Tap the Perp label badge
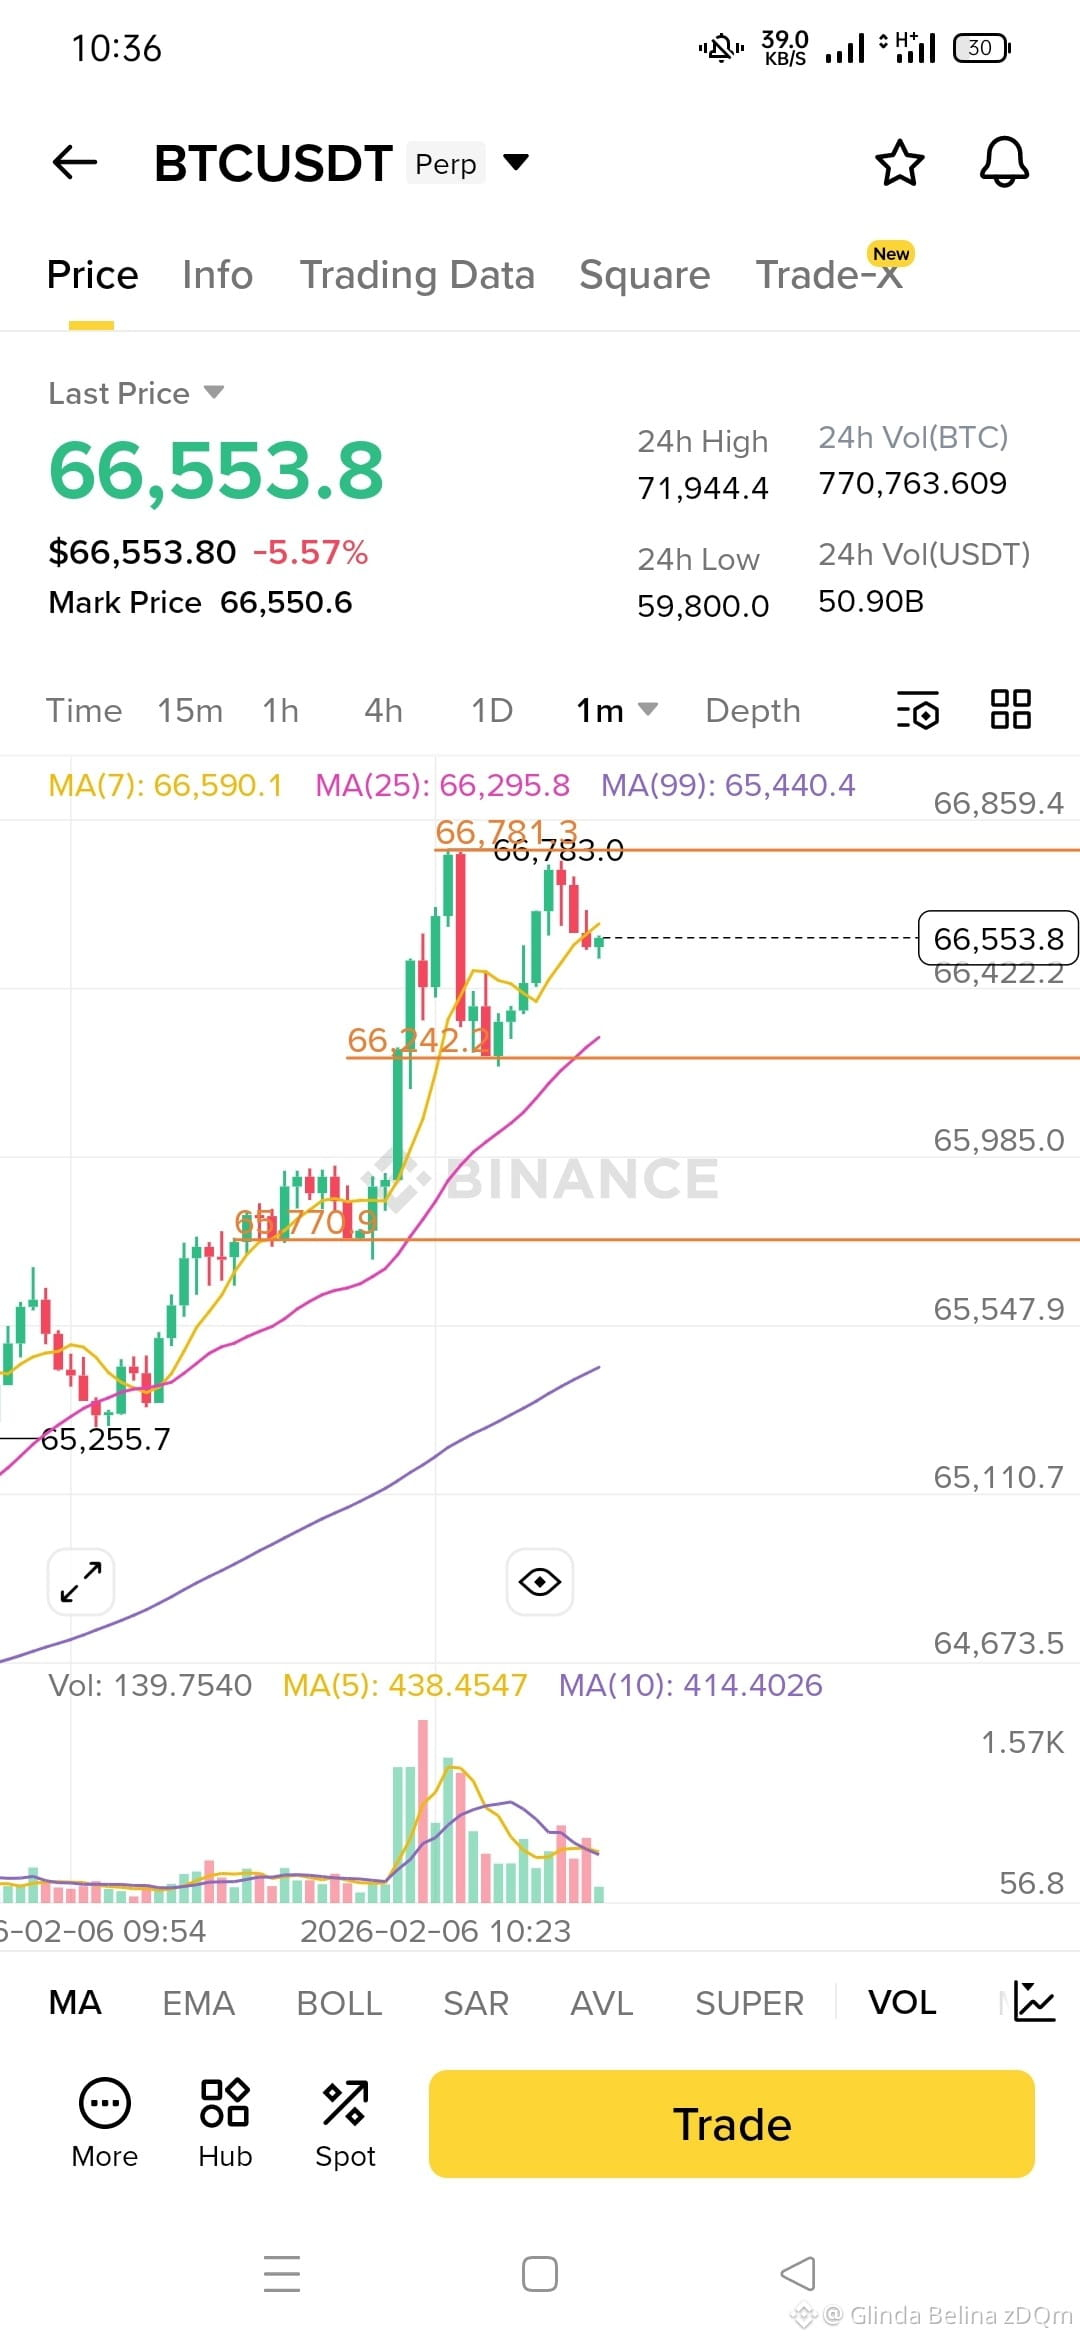 pyautogui.click(x=446, y=163)
